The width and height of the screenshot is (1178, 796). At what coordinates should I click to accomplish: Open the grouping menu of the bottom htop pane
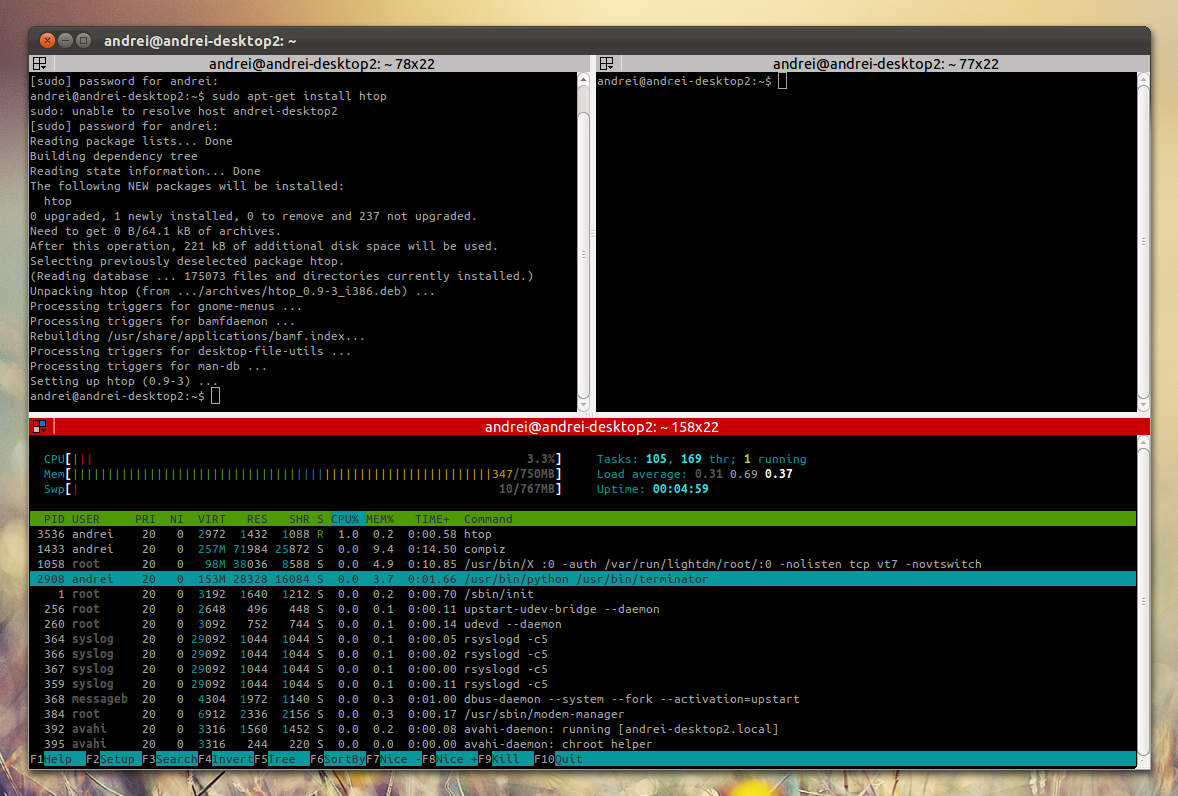[x=38, y=426]
